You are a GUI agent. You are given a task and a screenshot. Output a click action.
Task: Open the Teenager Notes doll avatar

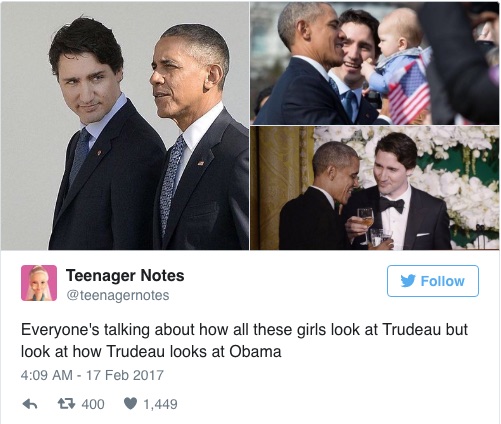click(39, 283)
